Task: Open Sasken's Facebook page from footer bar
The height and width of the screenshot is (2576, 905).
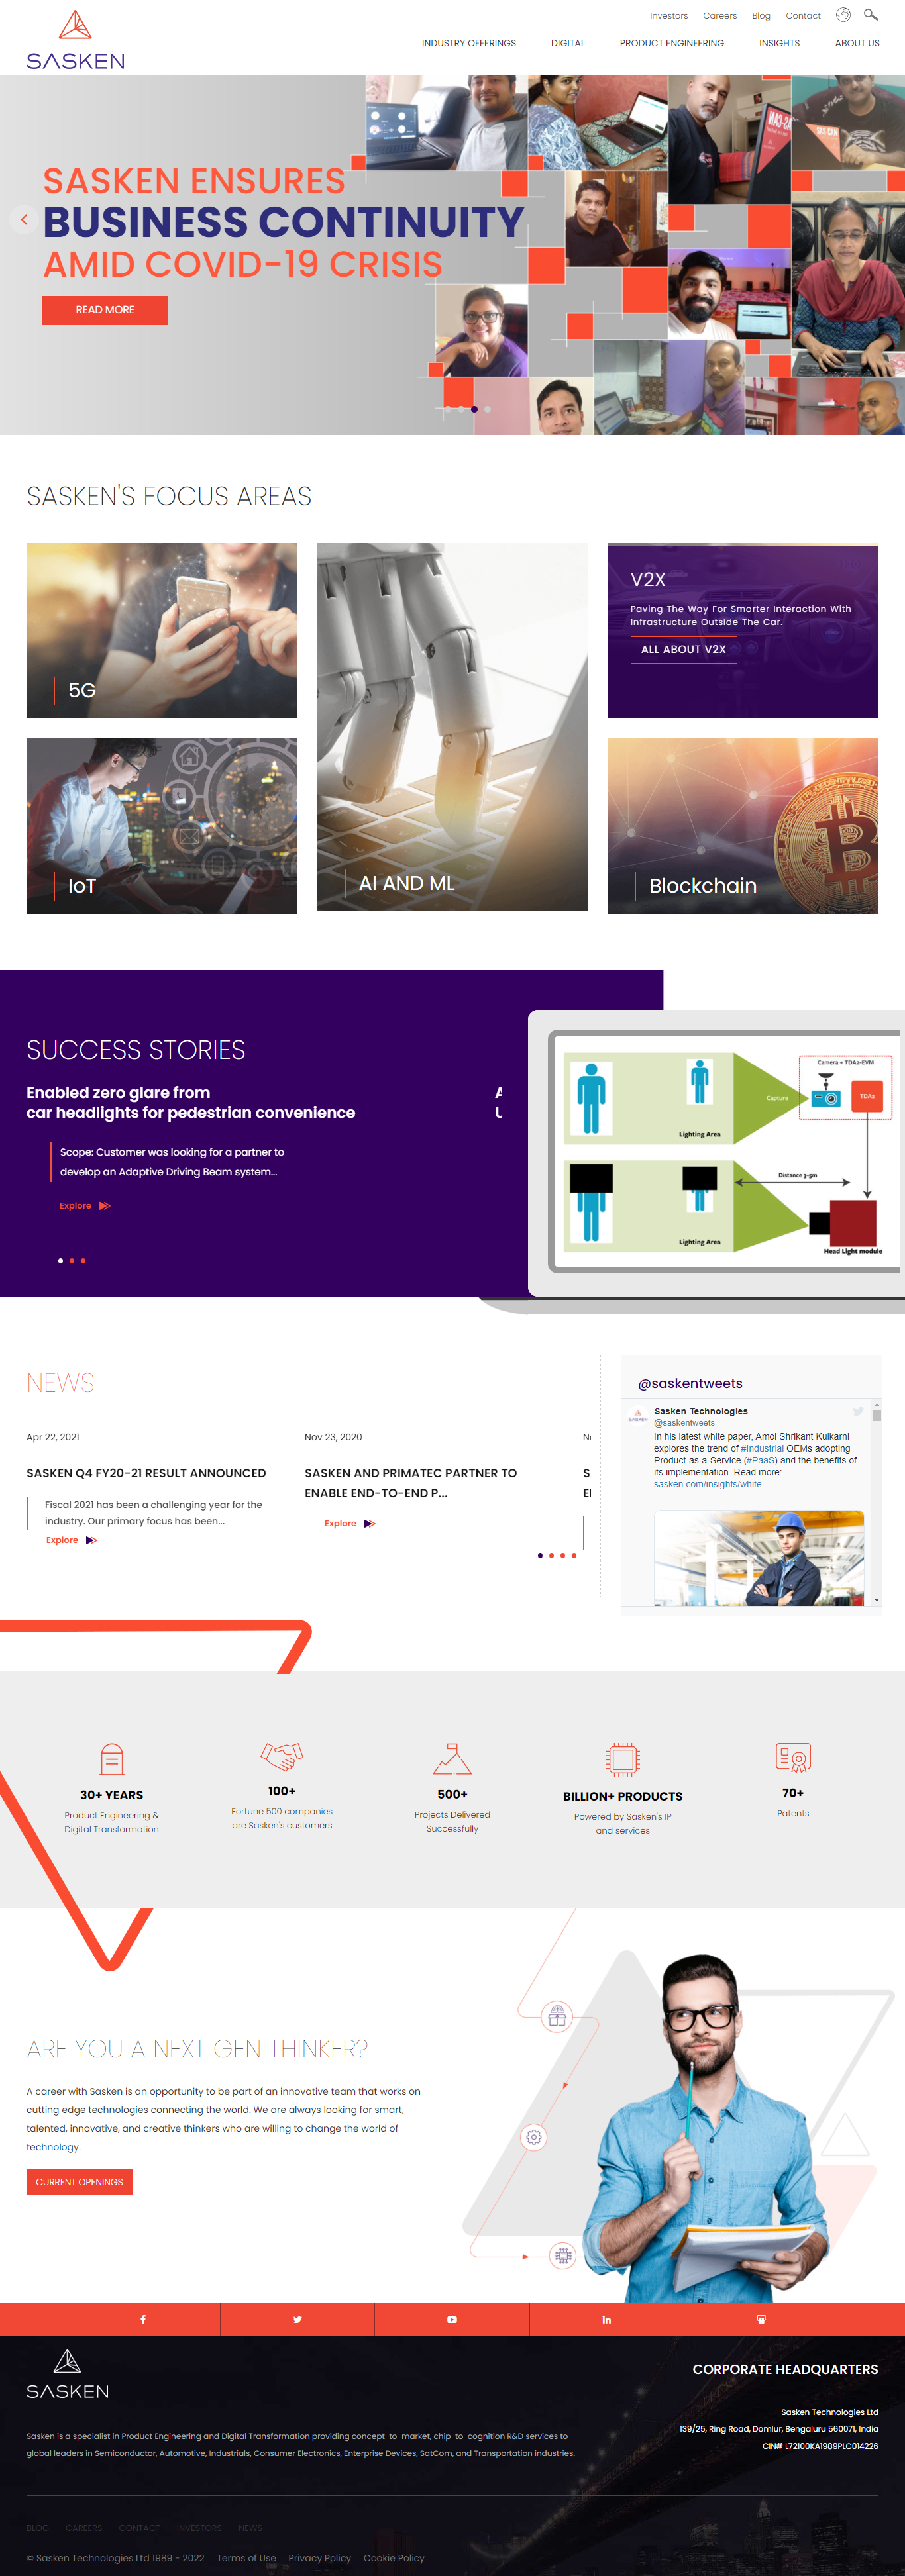Action: 143,2319
